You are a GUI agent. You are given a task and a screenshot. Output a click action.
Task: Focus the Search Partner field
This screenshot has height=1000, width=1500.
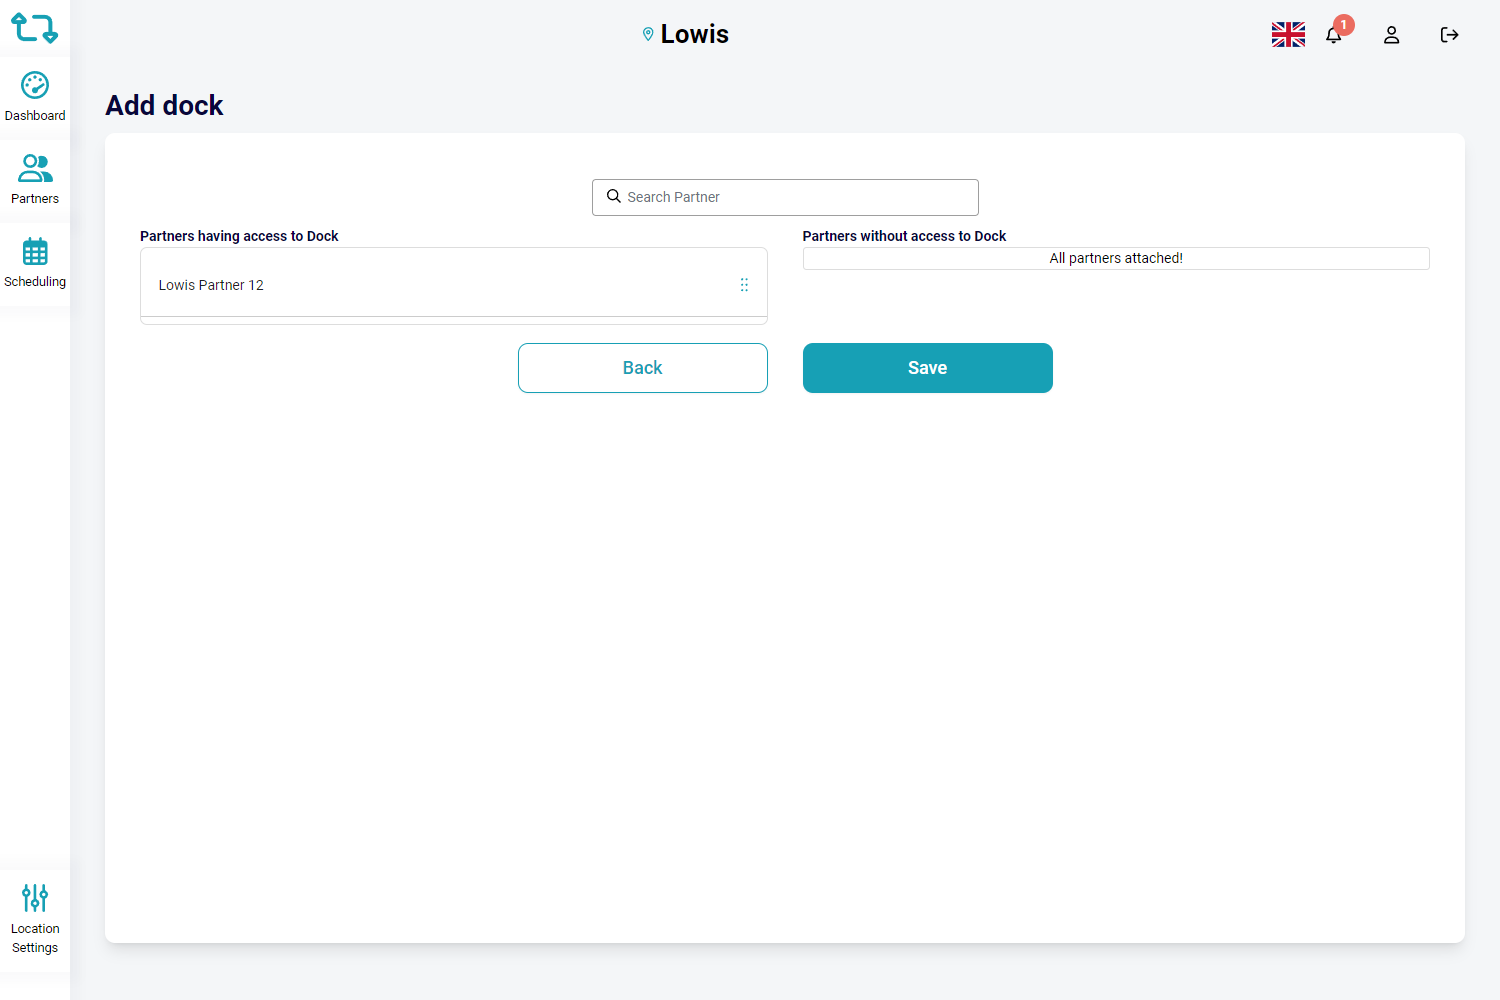pos(795,197)
